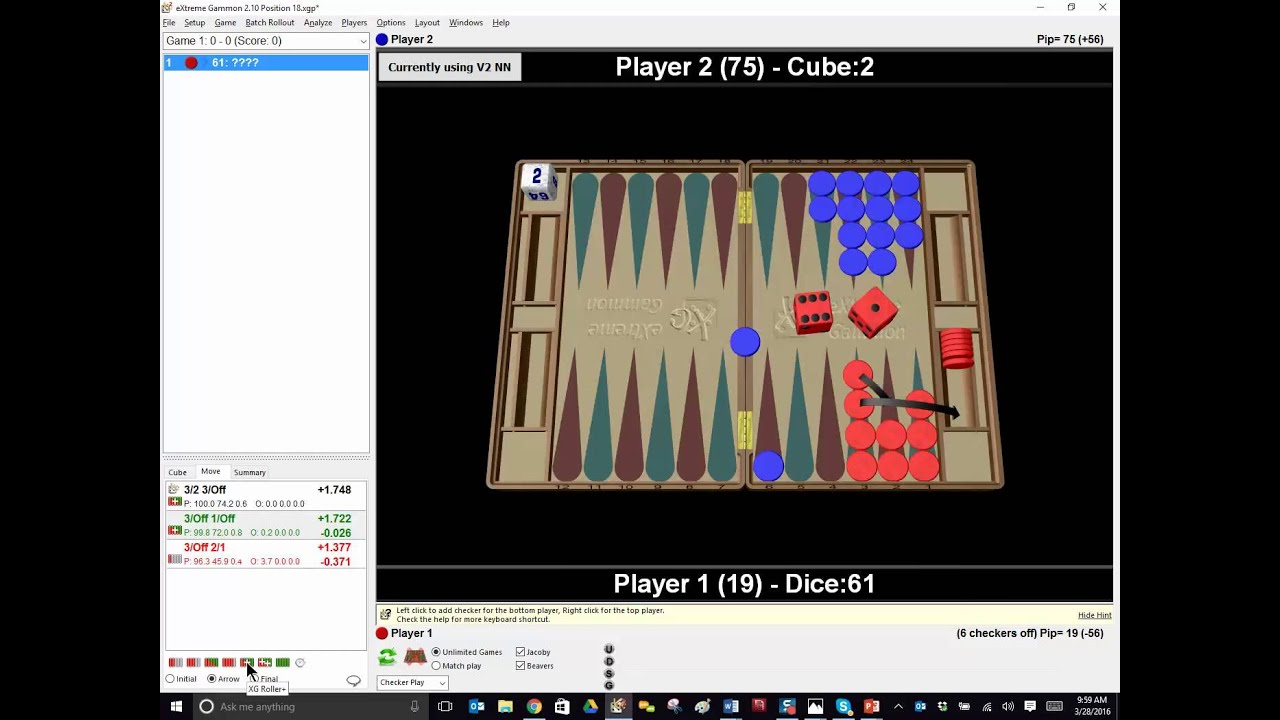This screenshot has width=1280, height=720.
Task: Open the Action Center notification icon
Action: click(x=1030, y=706)
